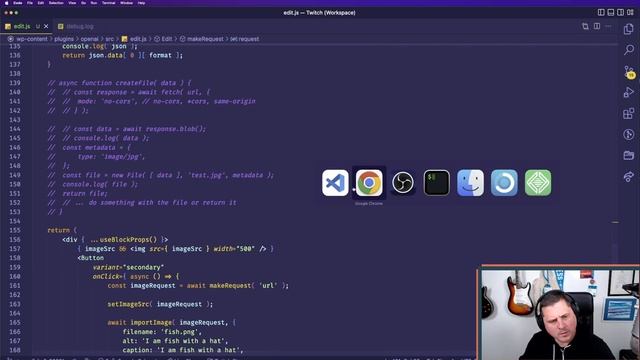Open the Live Share icon in activity bar

coord(629,176)
